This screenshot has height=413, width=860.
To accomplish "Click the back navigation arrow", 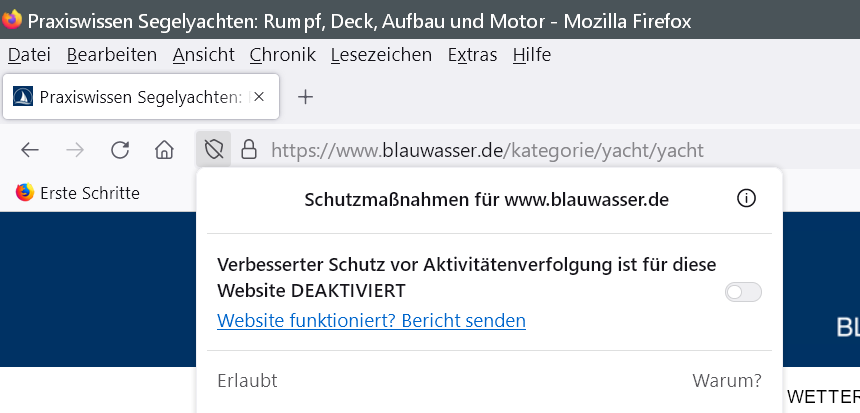I will (30, 150).
